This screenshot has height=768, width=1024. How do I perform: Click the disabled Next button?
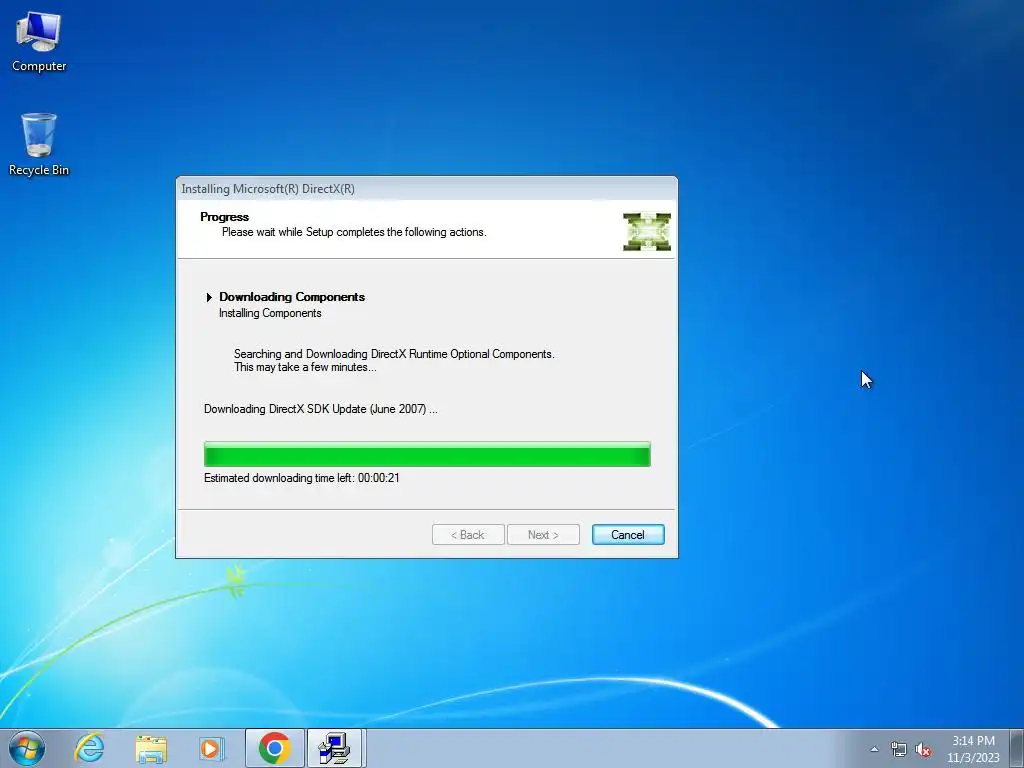[543, 534]
